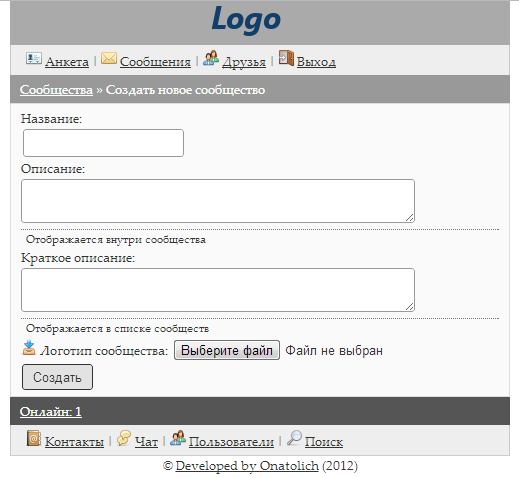
Task: Click the Друзья people icon
Action: (x=211, y=58)
